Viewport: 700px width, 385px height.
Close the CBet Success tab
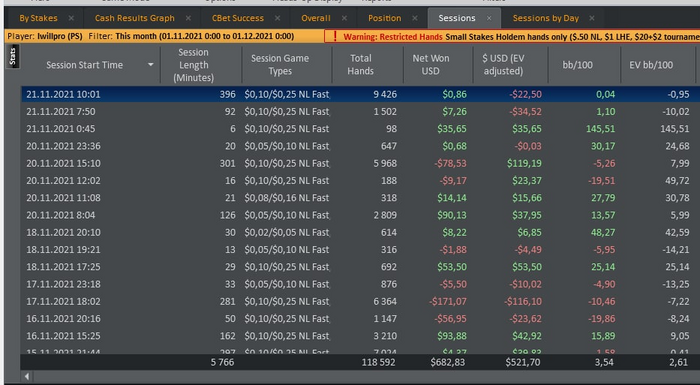click(x=278, y=18)
